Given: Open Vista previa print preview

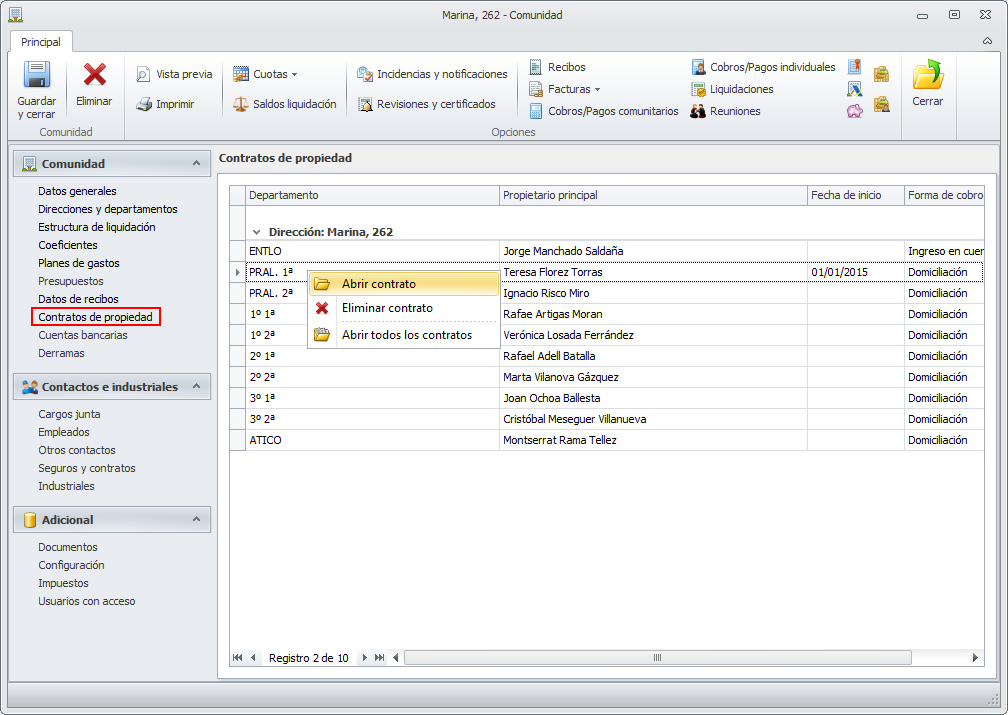Looking at the screenshot, I should pyautogui.click(x=174, y=74).
